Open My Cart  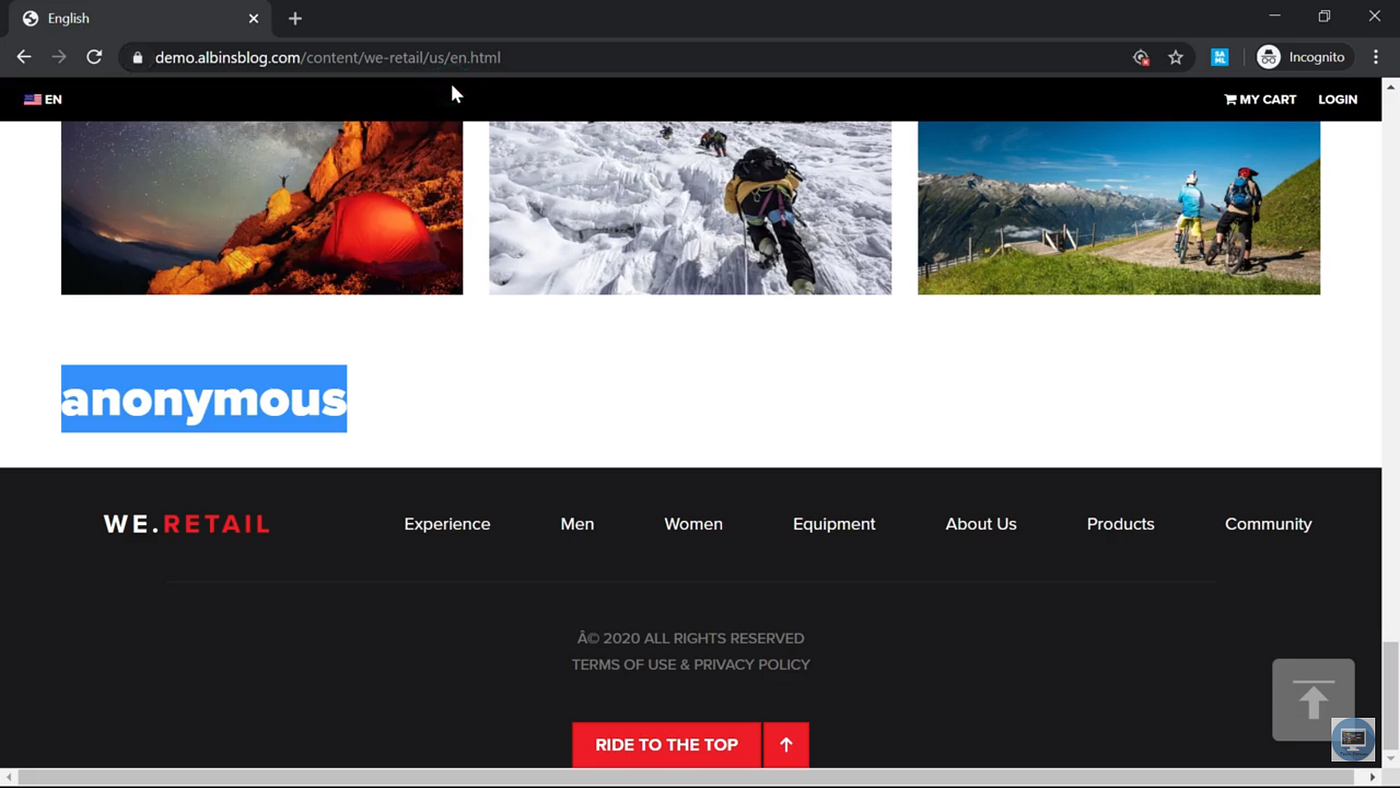coord(1260,99)
